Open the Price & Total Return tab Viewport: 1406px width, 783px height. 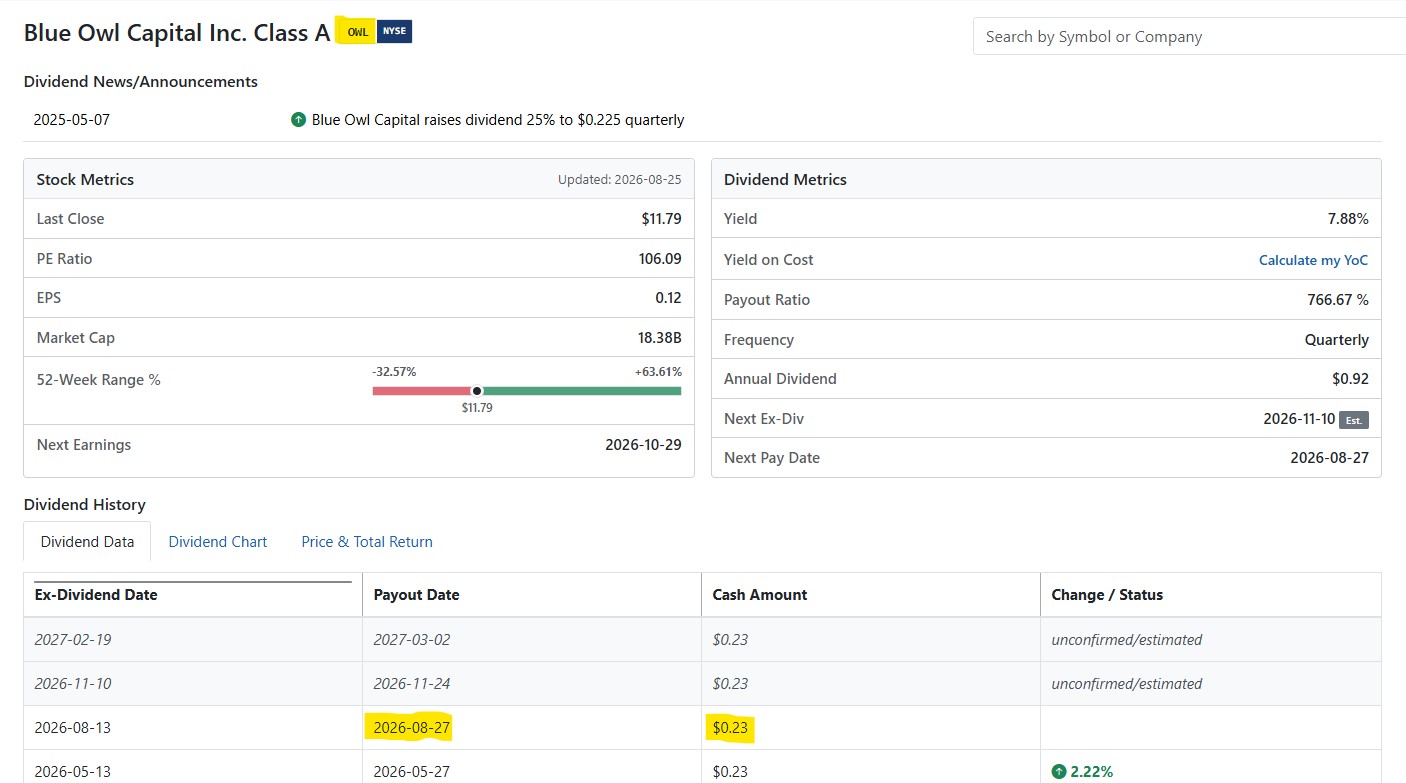(367, 542)
